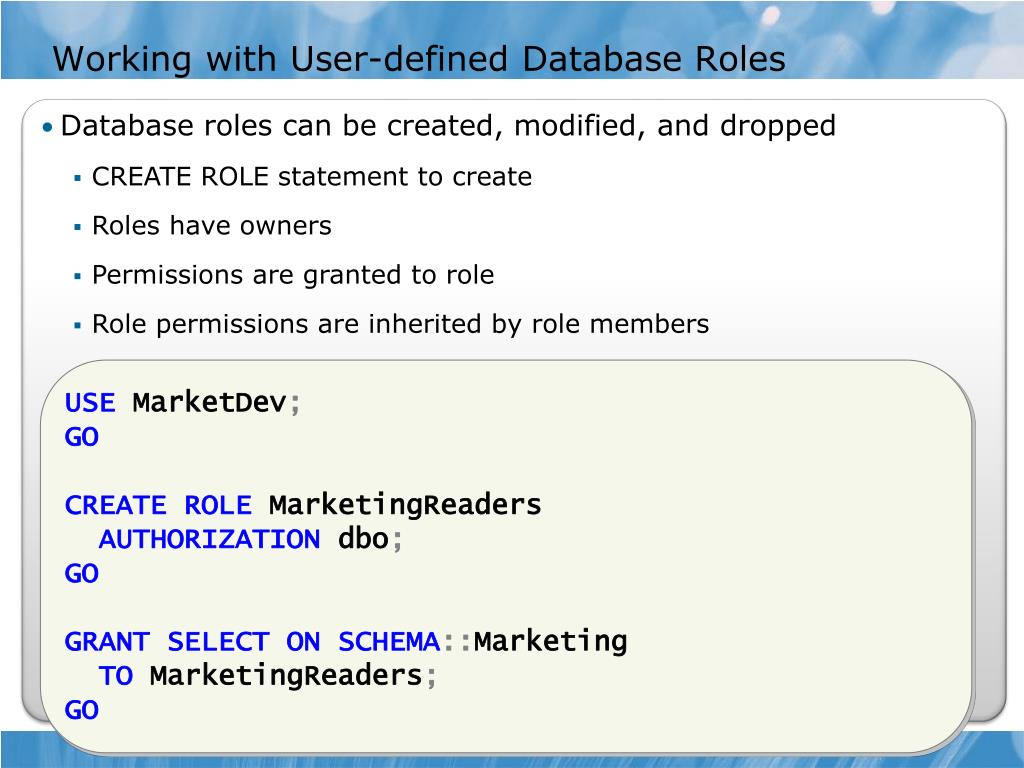
Task: Select the MarketingReaders role name after CREATE ROLE
Action: [405, 505]
